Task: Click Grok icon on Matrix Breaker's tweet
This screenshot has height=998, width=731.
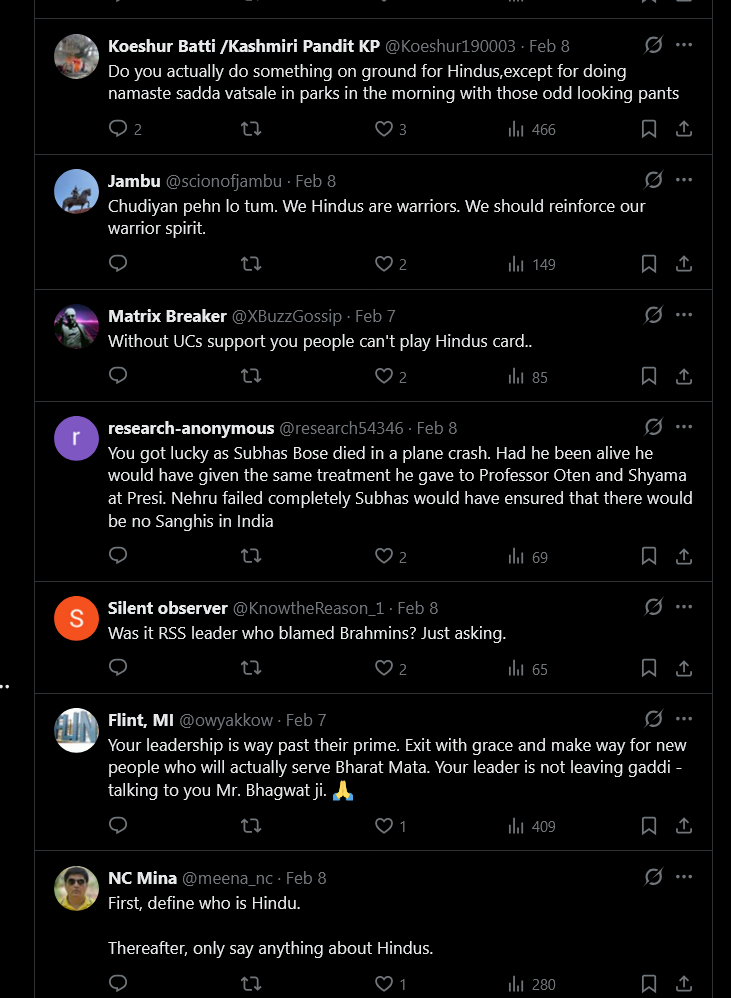Action: pyautogui.click(x=653, y=315)
